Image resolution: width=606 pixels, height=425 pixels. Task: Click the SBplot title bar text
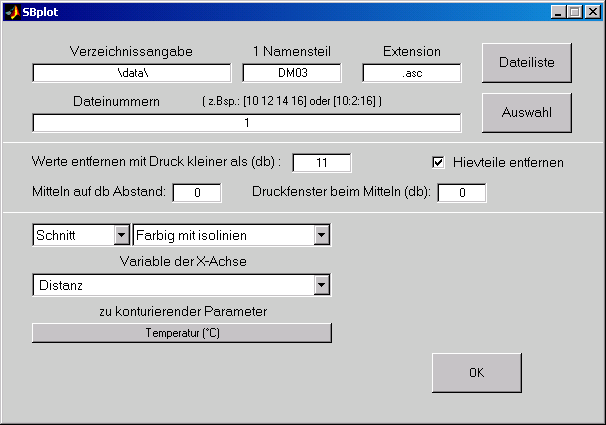tap(41, 11)
